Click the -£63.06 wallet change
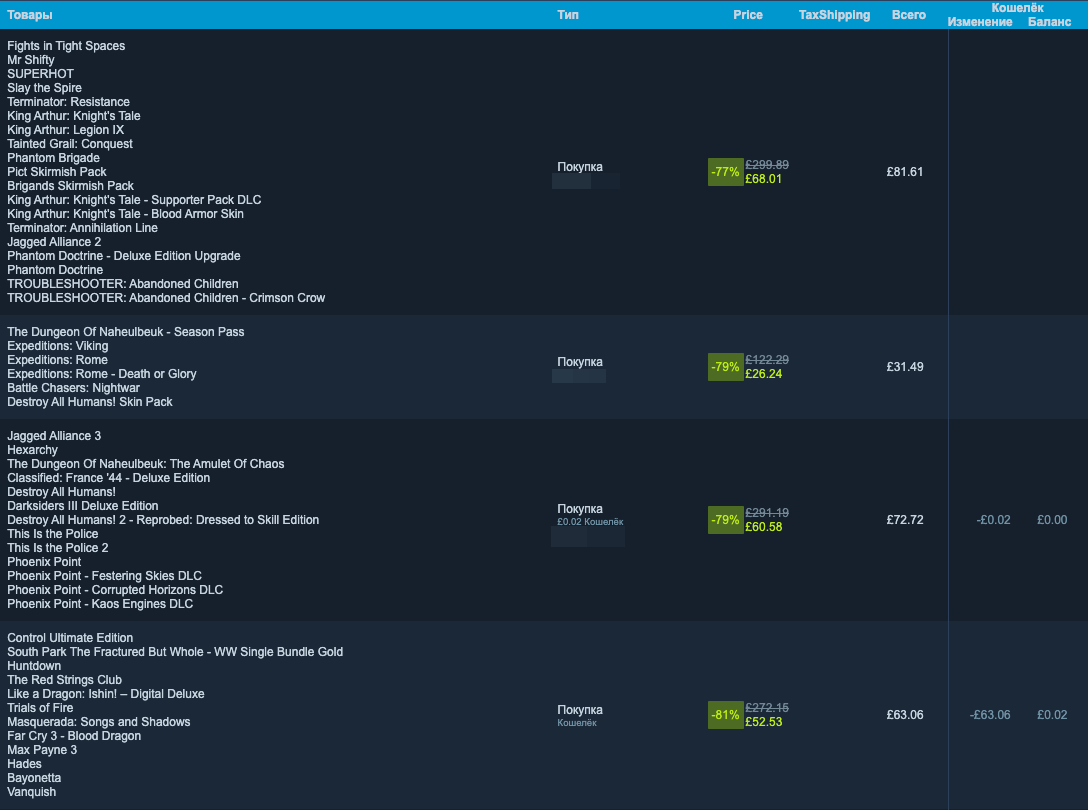This screenshot has width=1088, height=810. [989, 714]
